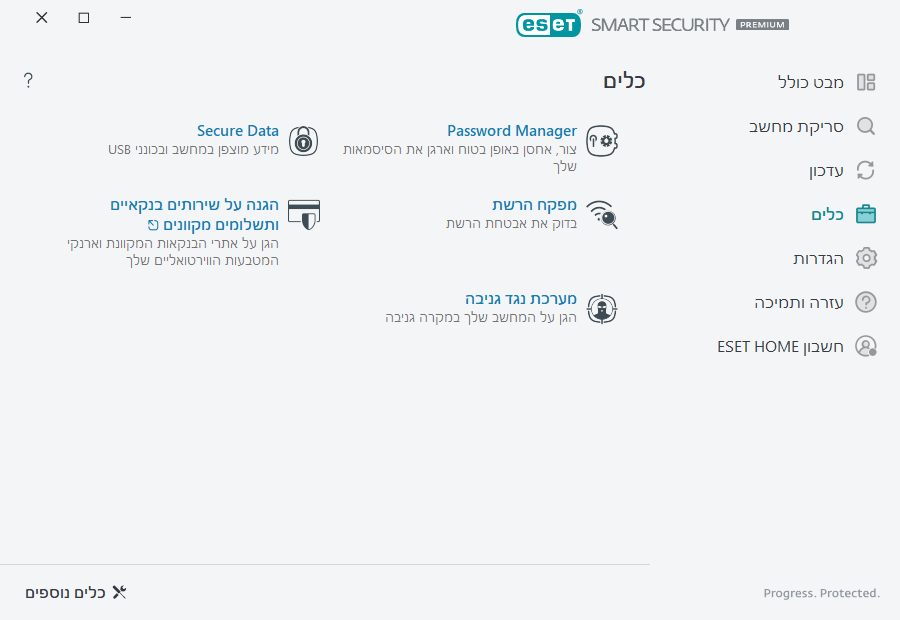Click the Secure Data padlock icon
The image size is (900, 620).
click(x=303, y=140)
